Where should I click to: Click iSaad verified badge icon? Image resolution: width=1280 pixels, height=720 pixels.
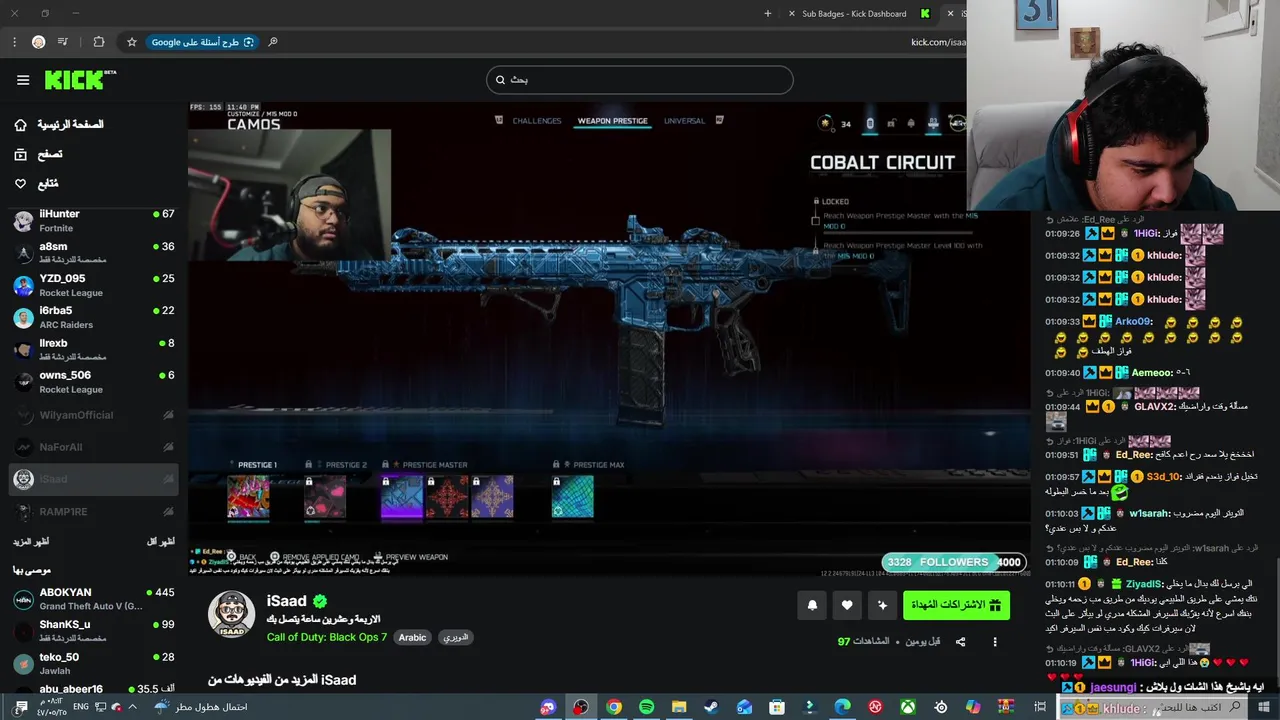(x=320, y=601)
